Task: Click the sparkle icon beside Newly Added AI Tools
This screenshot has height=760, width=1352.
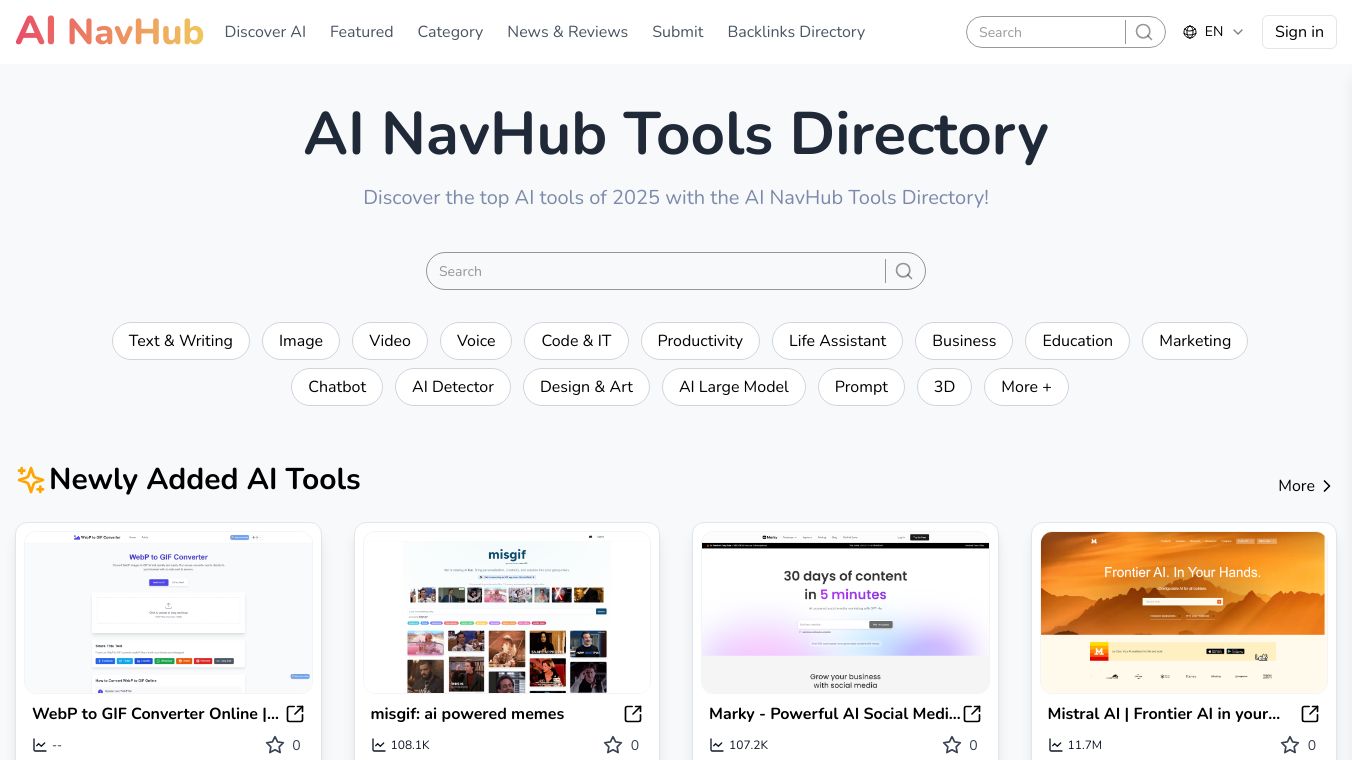Action: 31,480
